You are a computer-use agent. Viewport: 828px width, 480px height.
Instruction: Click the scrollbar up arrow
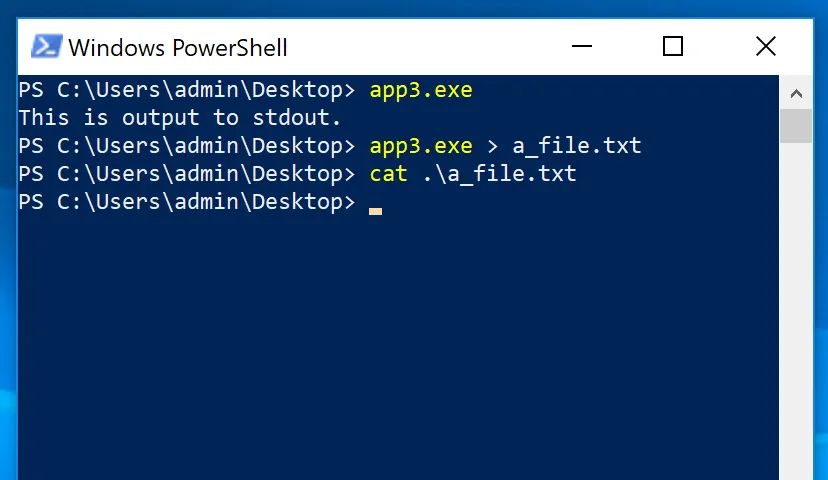coord(796,94)
